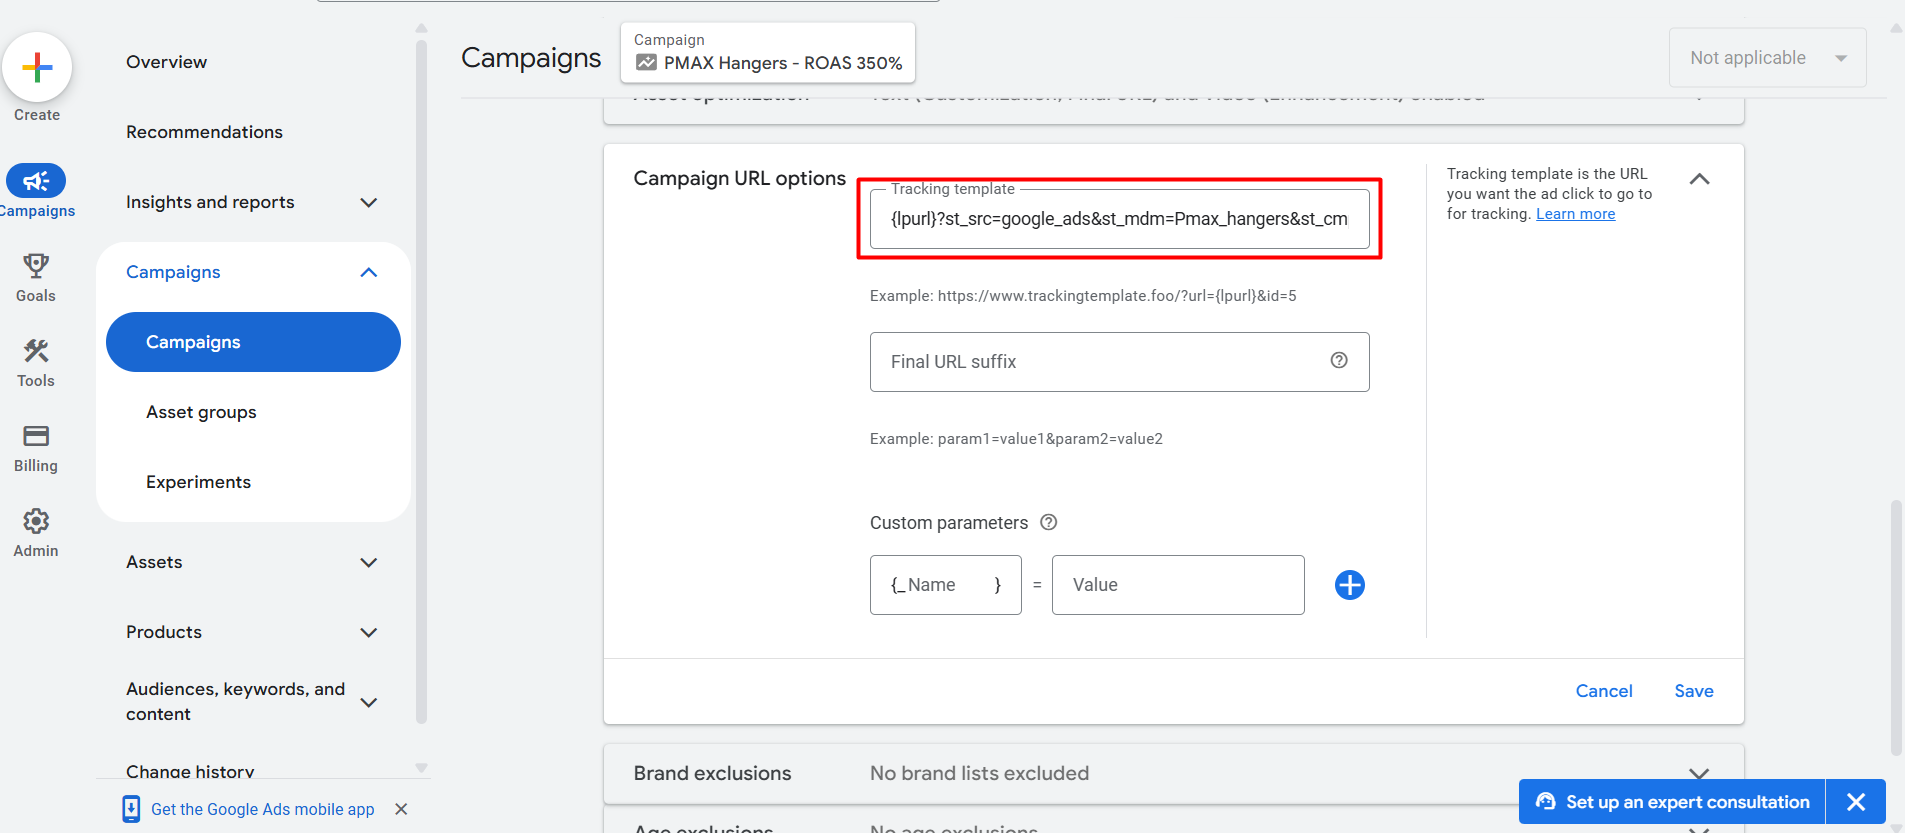Open the PMAX Hangers campaign selector
The image size is (1905, 833).
click(767, 52)
